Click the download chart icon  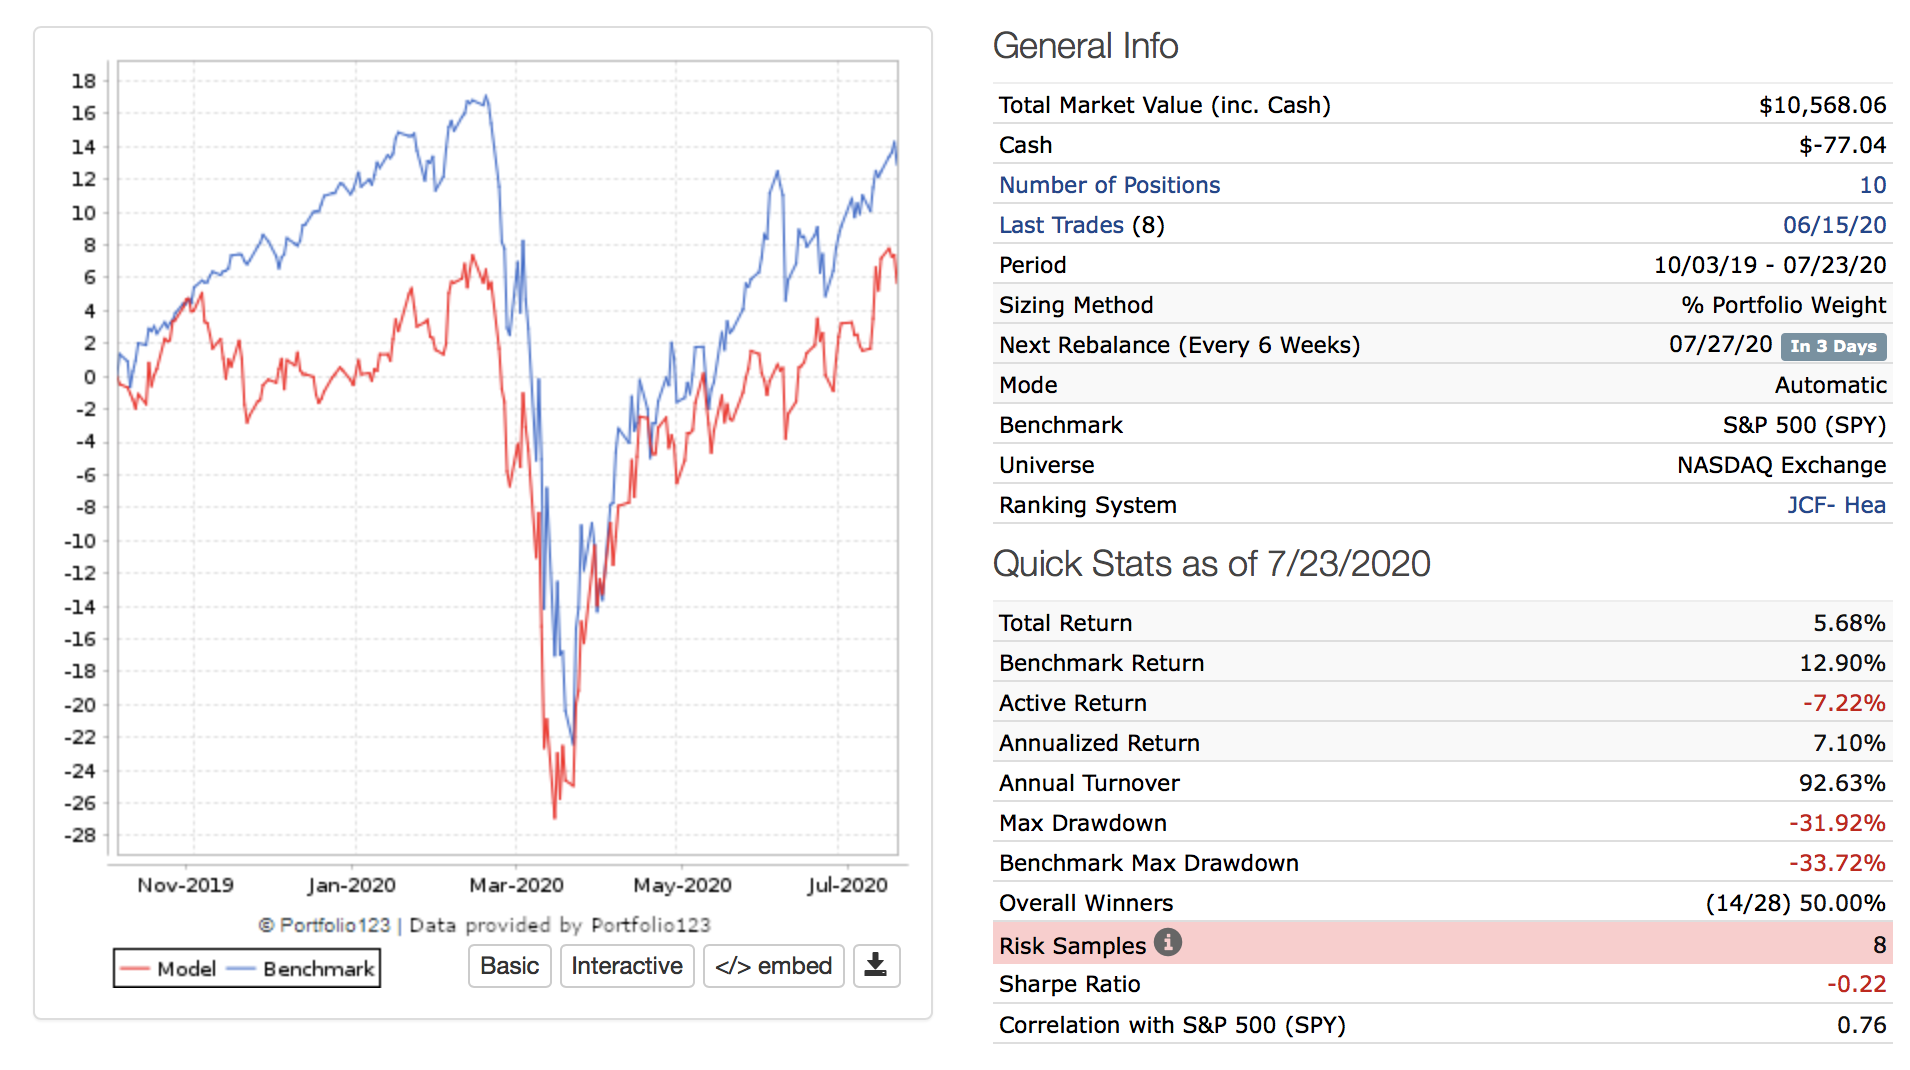tap(876, 966)
